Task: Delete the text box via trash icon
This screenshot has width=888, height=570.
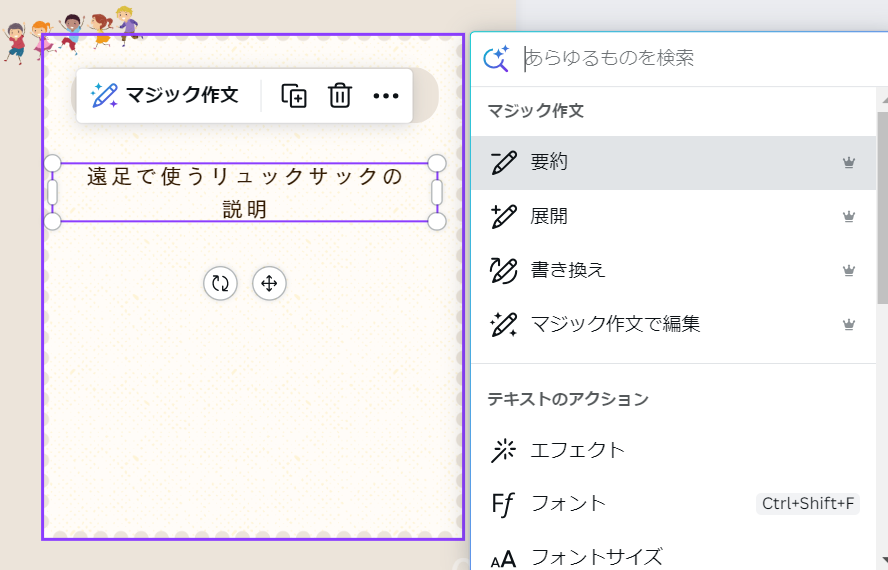Action: pyautogui.click(x=340, y=96)
